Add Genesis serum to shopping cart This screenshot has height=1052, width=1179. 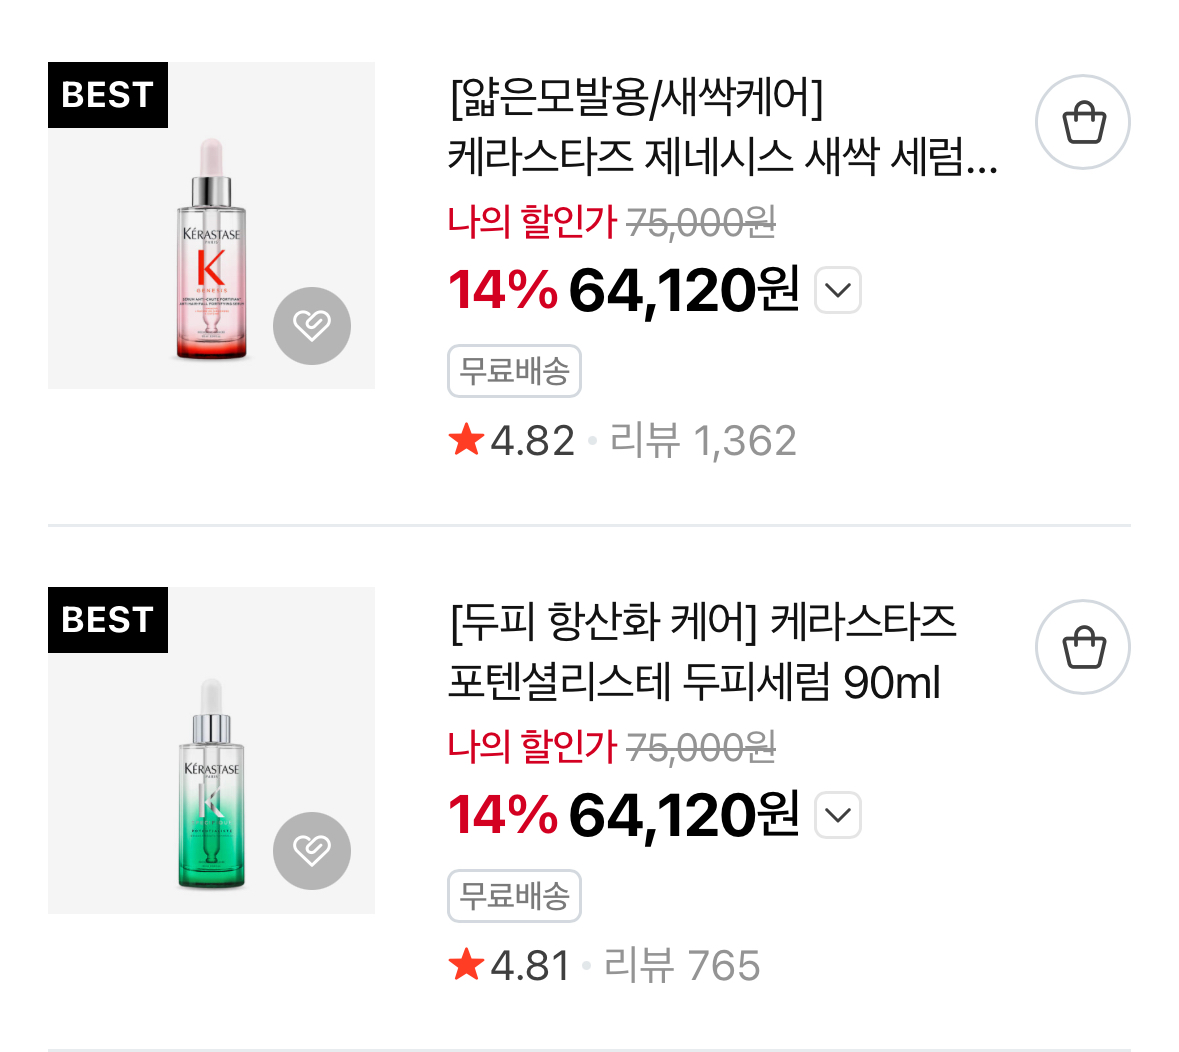pos(1083,123)
